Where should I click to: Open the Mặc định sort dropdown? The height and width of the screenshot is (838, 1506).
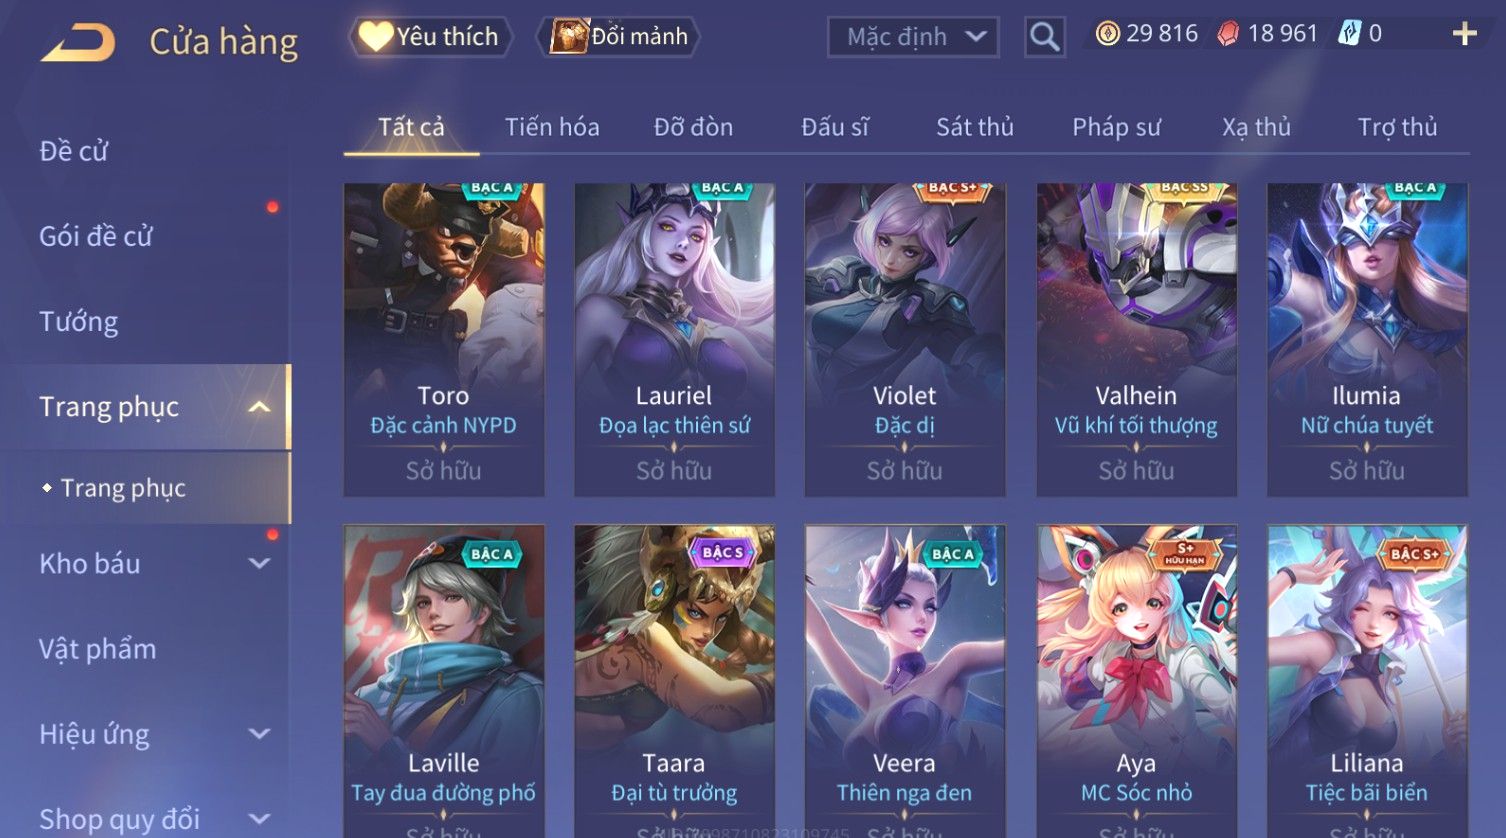[x=913, y=37]
